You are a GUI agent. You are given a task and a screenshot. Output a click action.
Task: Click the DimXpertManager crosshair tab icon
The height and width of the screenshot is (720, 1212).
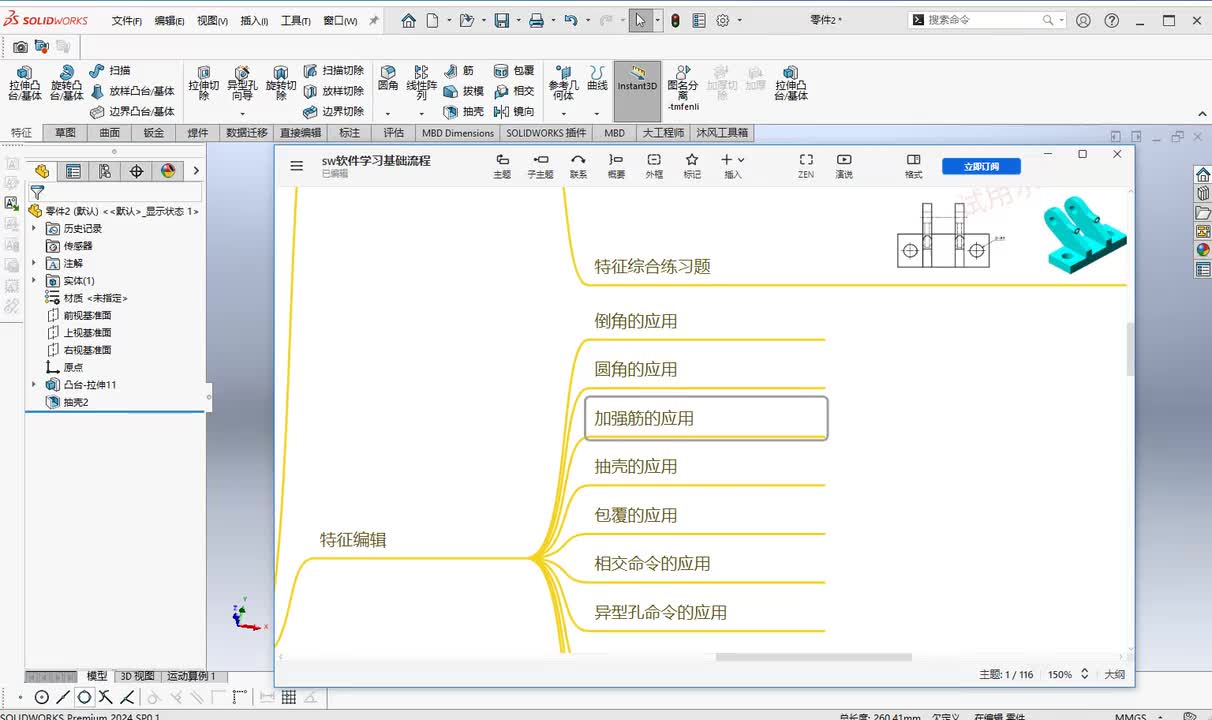point(137,171)
